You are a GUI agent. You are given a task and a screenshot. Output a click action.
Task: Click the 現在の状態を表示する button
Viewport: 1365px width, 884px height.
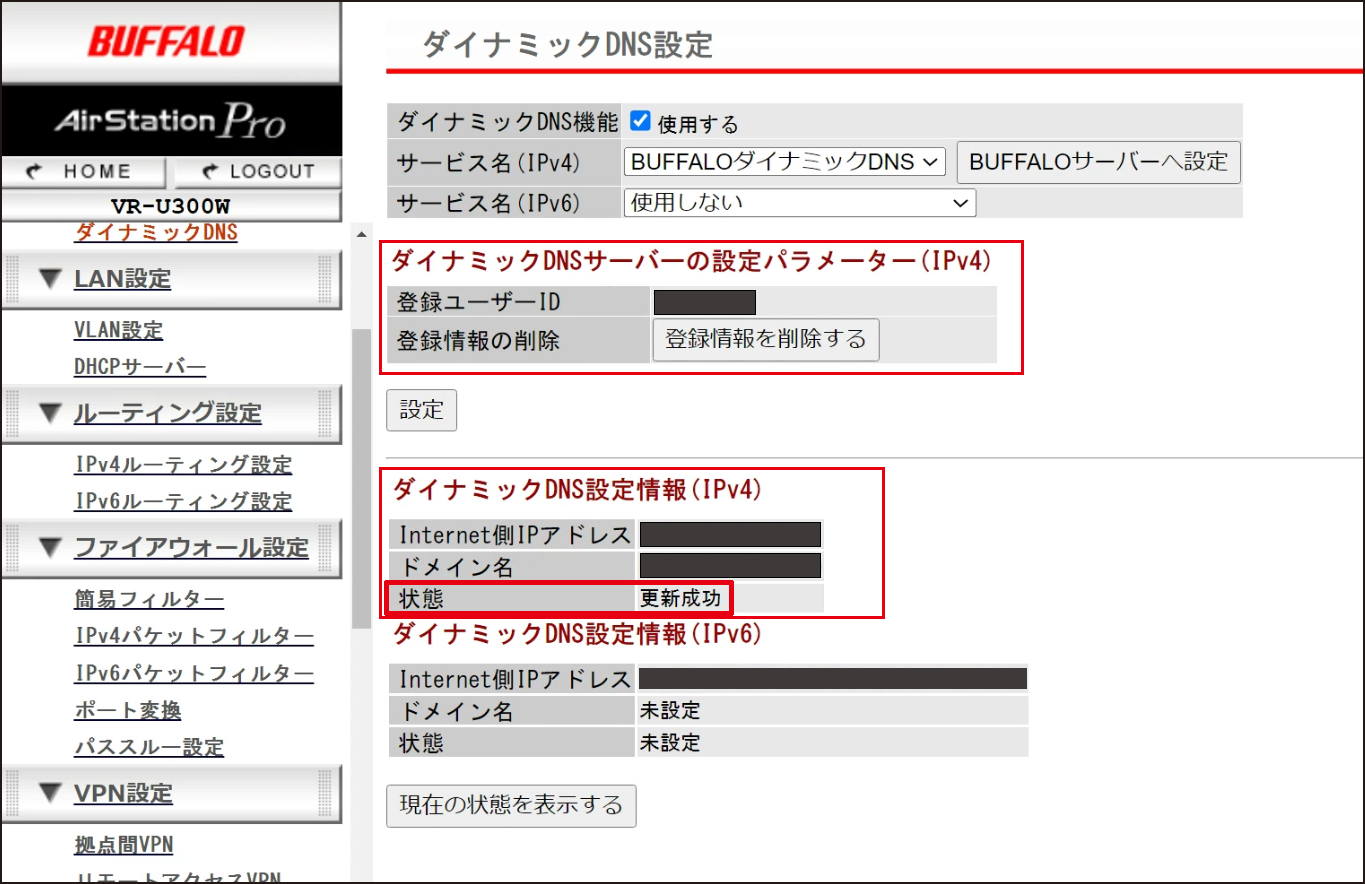pyautogui.click(x=511, y=806)
